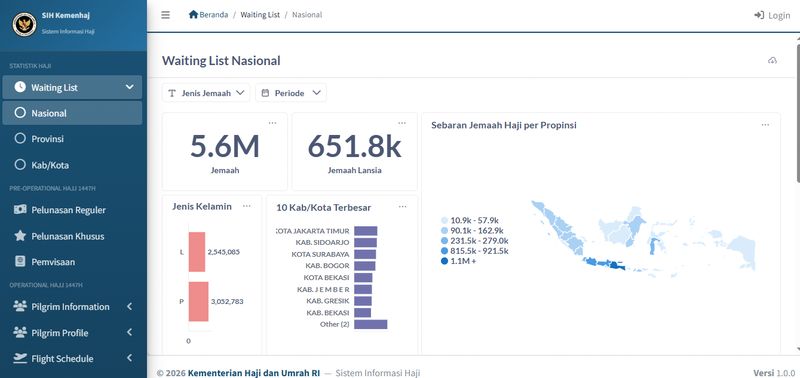Select the Provinsi circle indicator
Image resolution: width=800 pixels, height=378 pixels.
[20, 138]
